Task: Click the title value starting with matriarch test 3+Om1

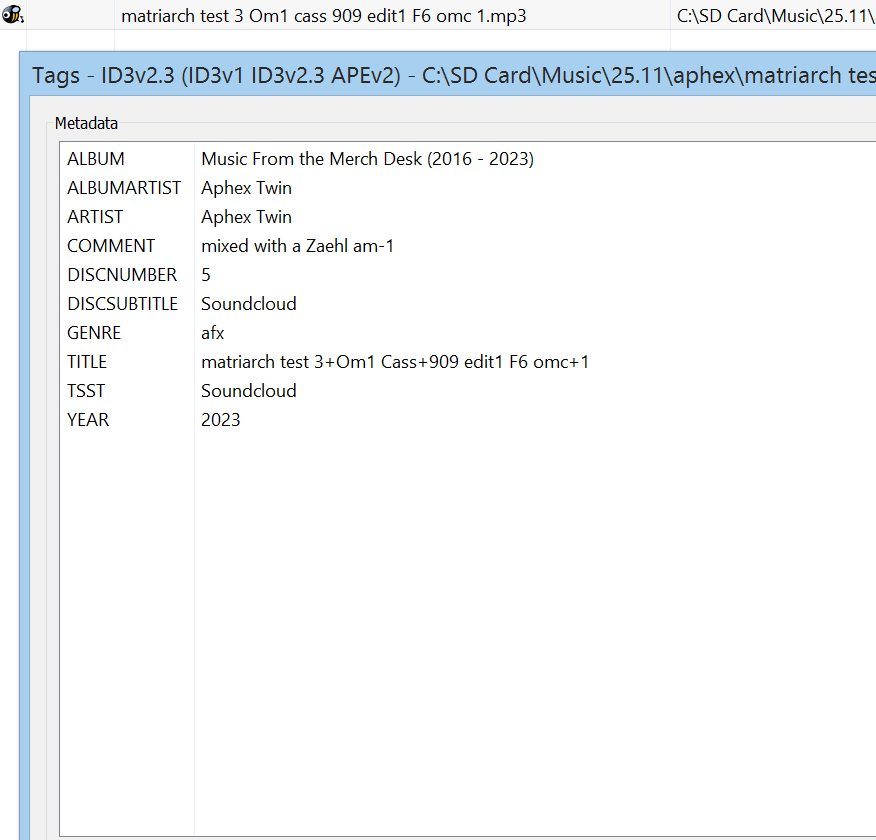Action: 394,362
